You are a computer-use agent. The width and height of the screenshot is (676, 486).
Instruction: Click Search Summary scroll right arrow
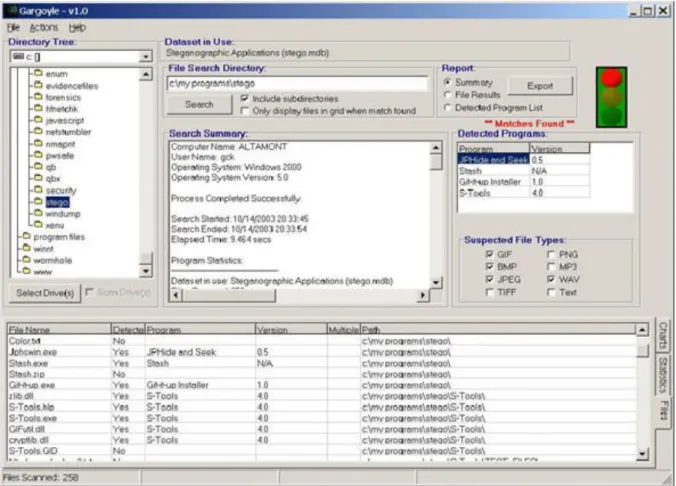pyautogui.click(x=423, y=295)
